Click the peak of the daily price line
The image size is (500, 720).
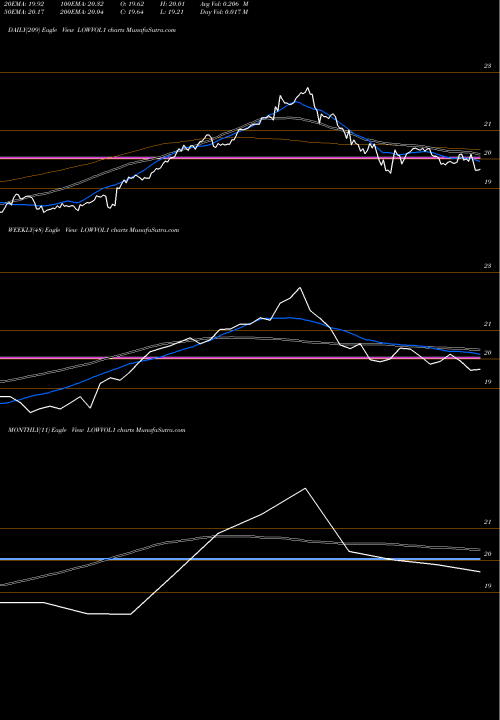tap(308, 88)
